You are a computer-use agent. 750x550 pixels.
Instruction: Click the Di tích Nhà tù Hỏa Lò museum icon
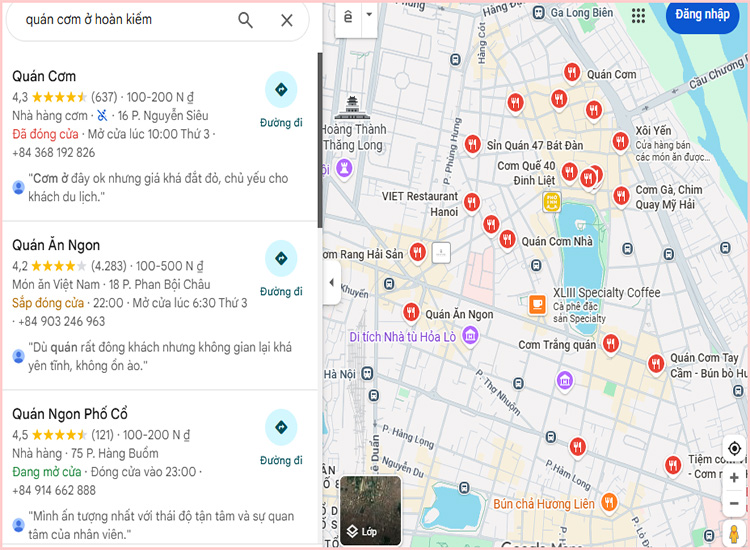coord(470,336)
